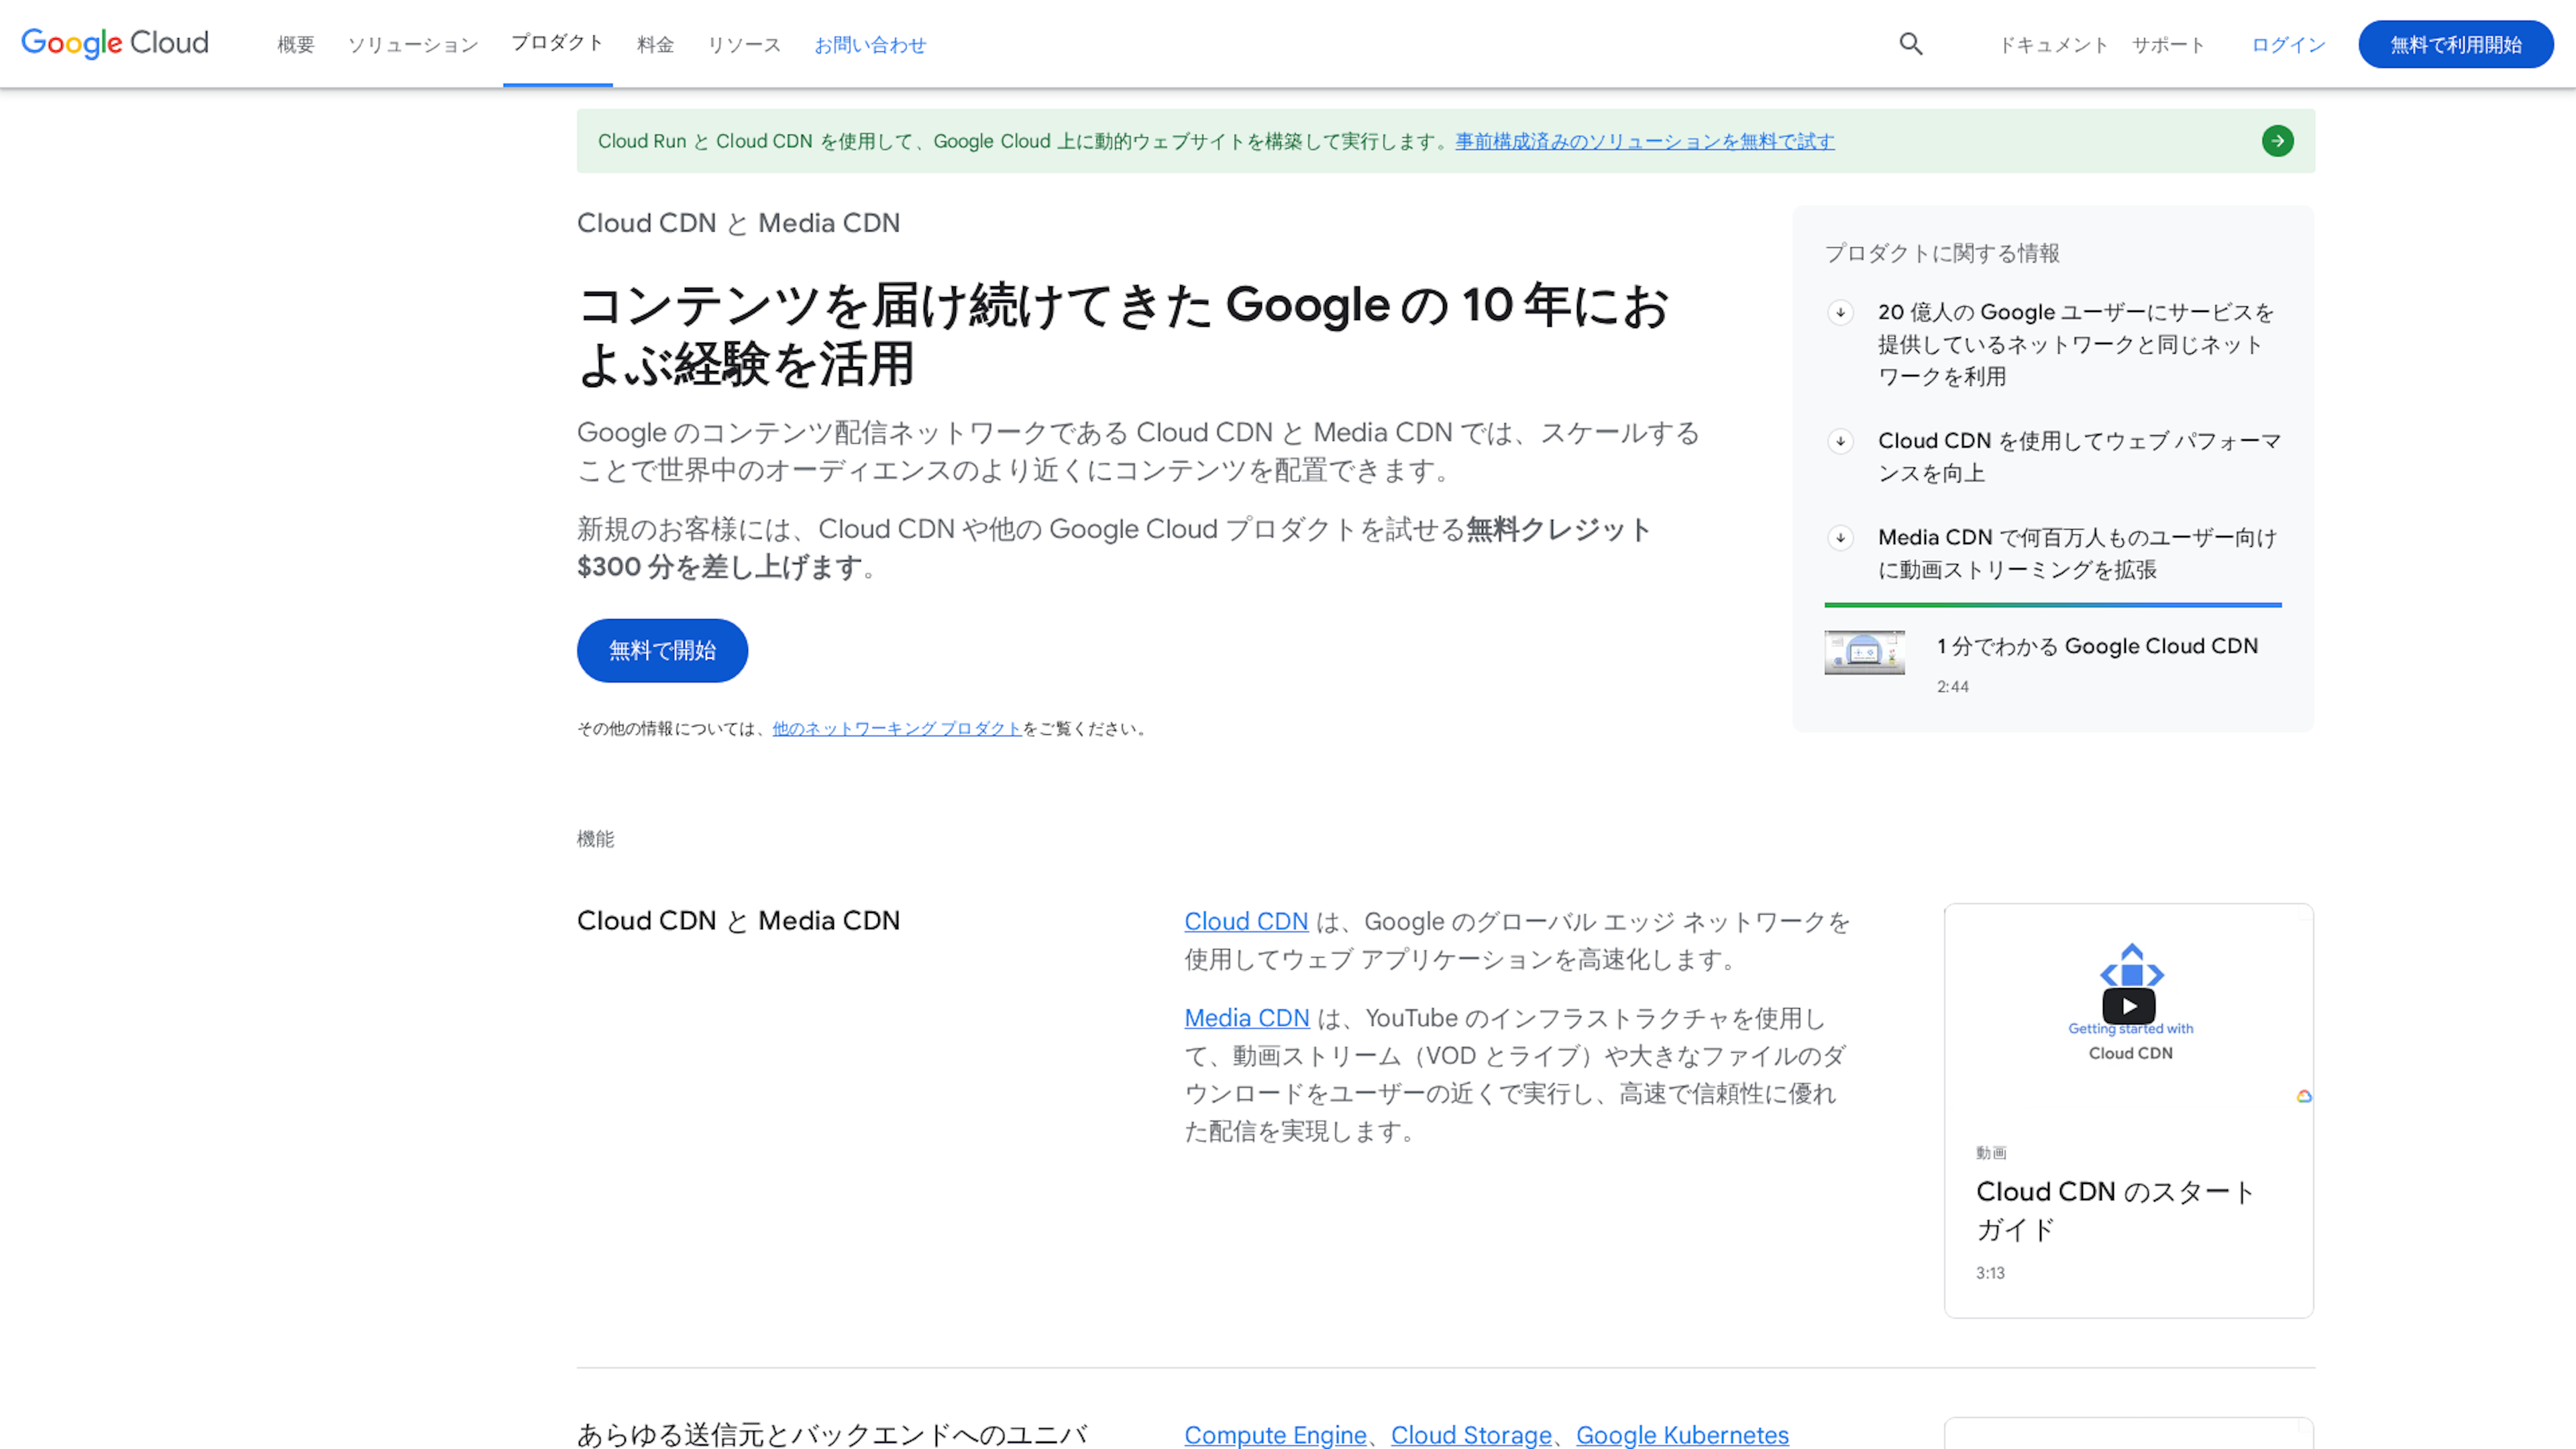Jump to Media CDN で何百万人 section

pyautogui.click(x=2077, y=553)
